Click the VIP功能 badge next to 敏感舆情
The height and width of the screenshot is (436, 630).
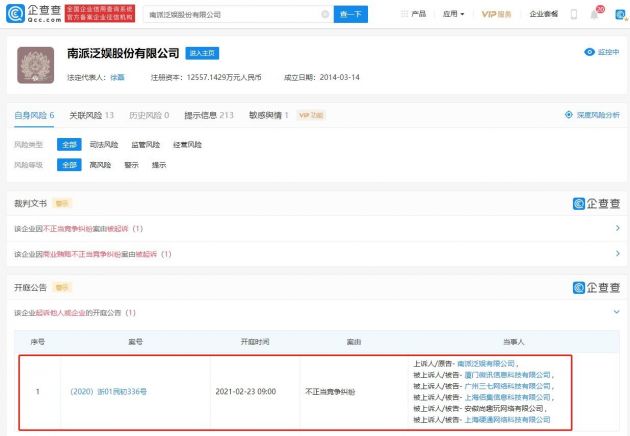pos(311,116)
